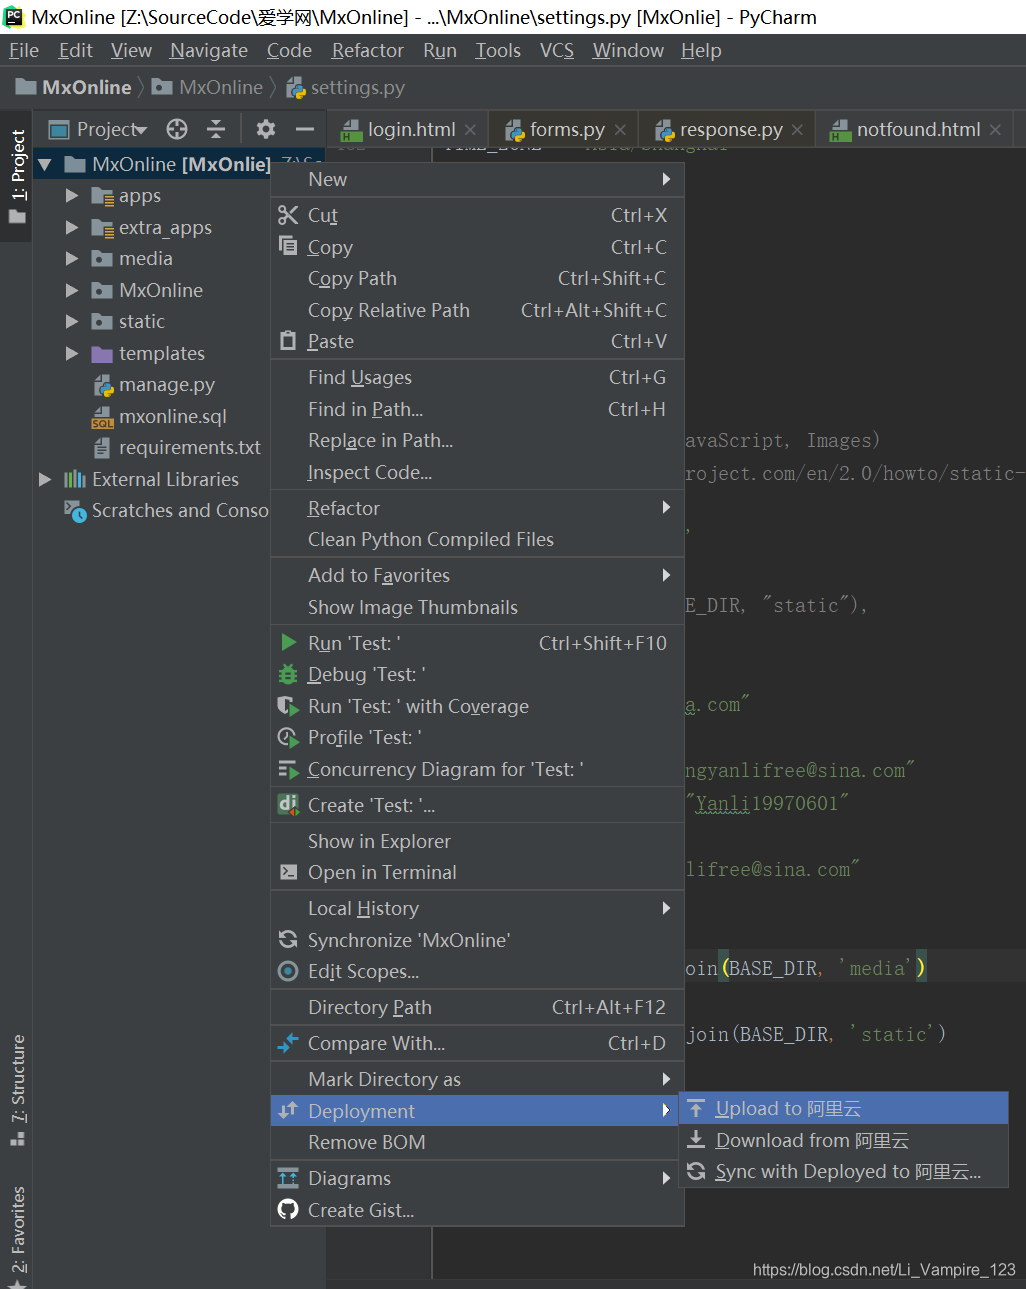Expand the apps folder
This screenshot has height=1289, width=1026.
pos(72,196)
